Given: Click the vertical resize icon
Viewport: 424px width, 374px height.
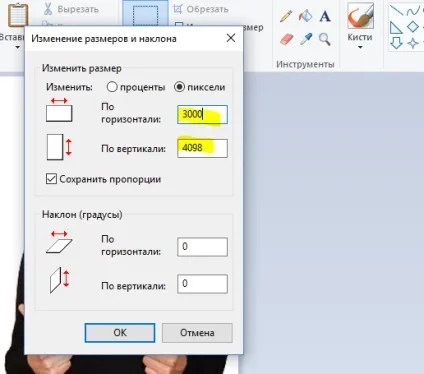Looking at the screenshot, I should pyautogui.click(x=59, y=147).
